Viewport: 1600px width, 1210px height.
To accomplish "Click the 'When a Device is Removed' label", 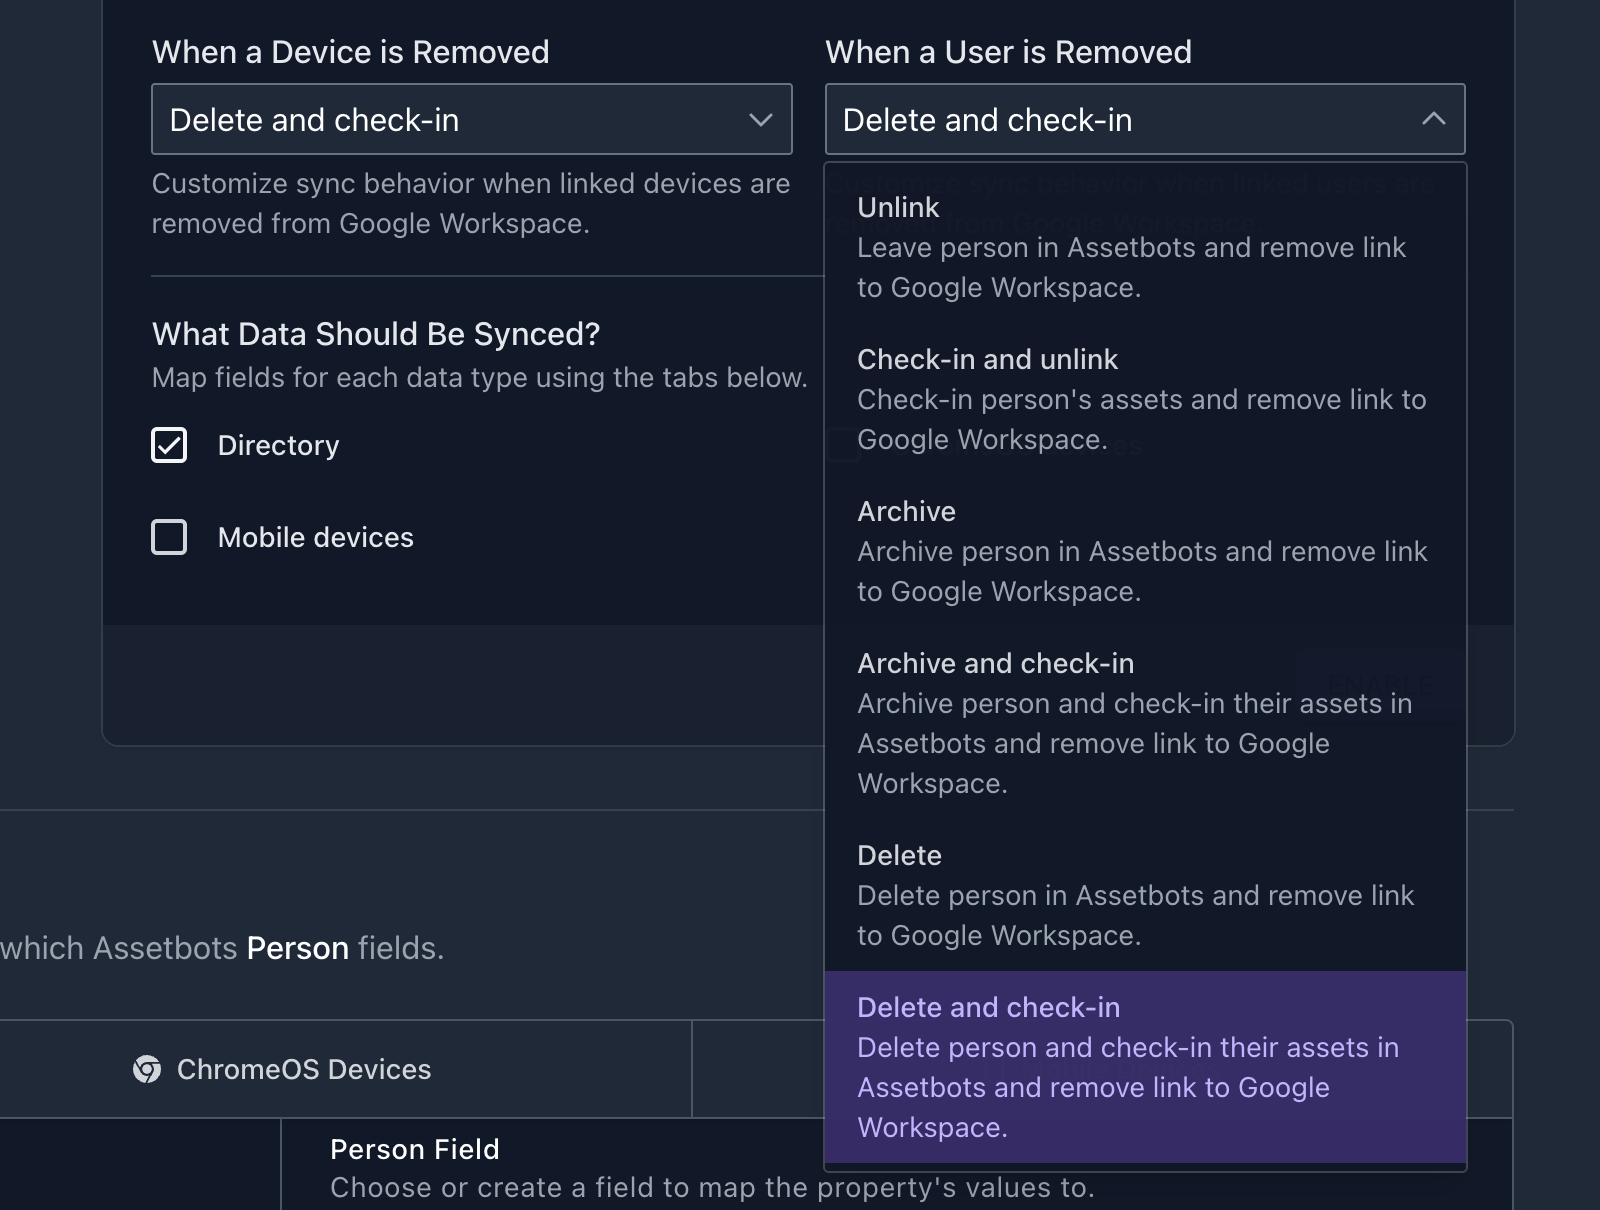I will 350,52.
